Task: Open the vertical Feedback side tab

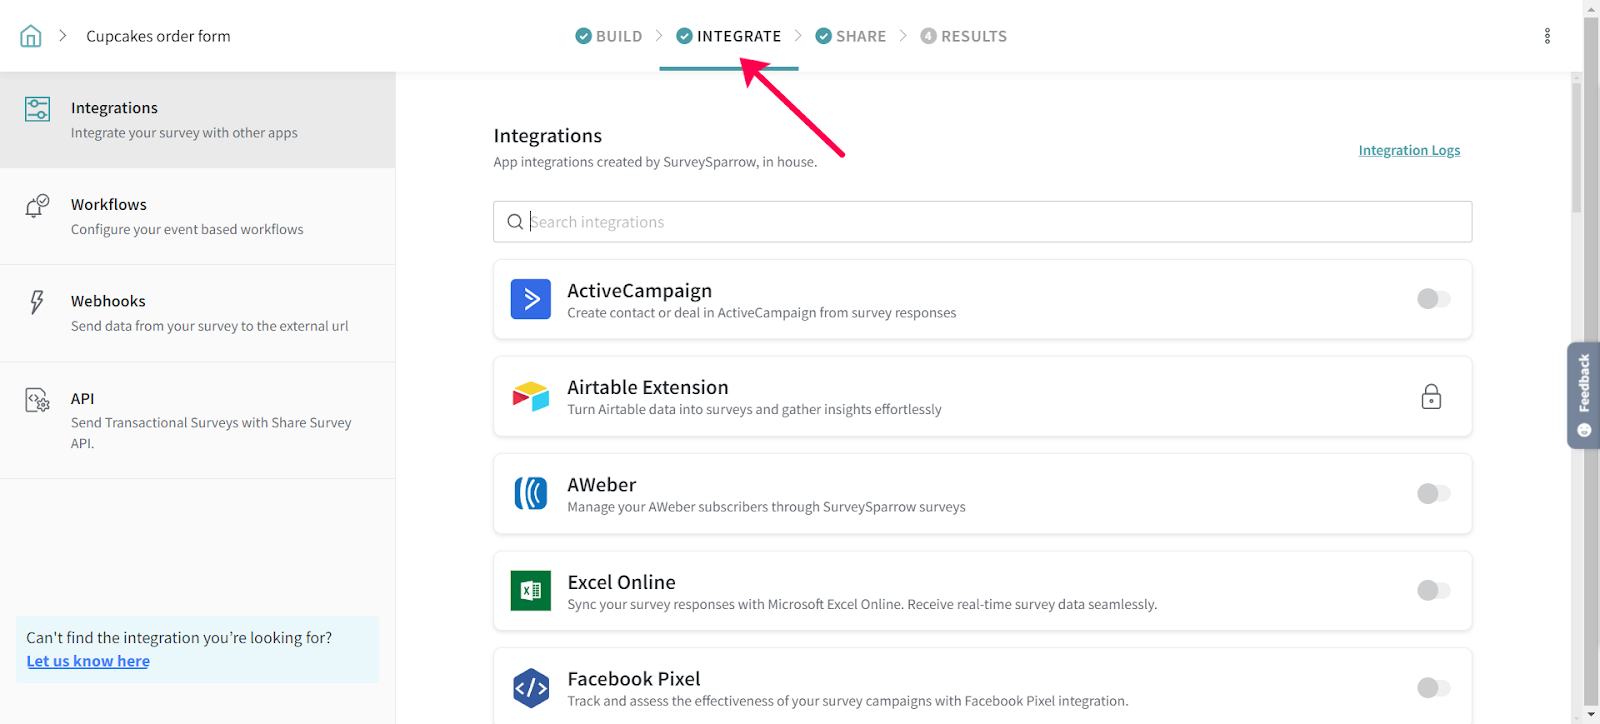Action: (x=1583, y=395)
